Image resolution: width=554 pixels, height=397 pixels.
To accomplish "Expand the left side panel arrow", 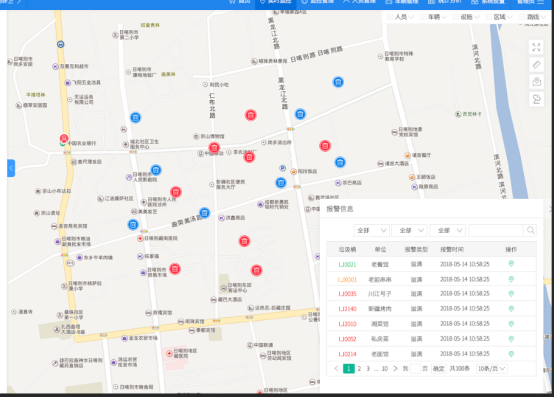I will tap(11, 168).
